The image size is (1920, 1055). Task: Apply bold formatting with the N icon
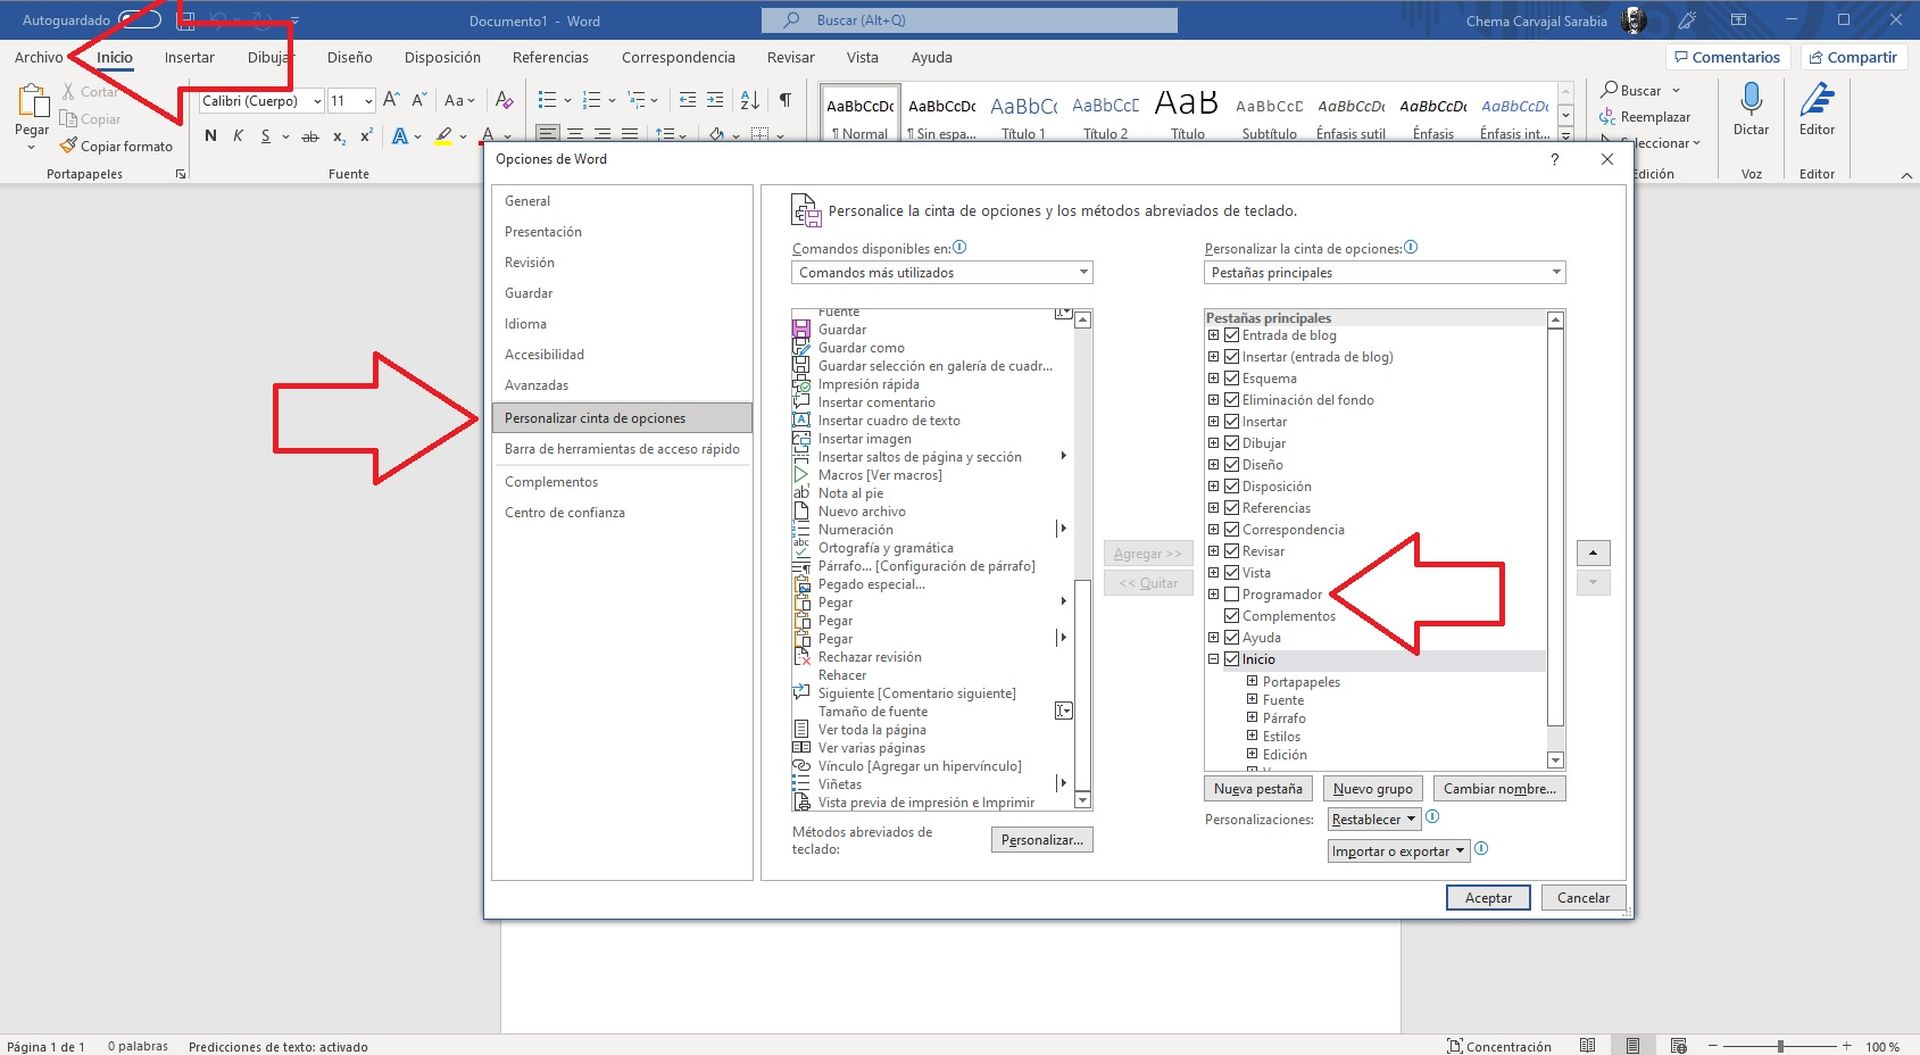click(210, 136)
